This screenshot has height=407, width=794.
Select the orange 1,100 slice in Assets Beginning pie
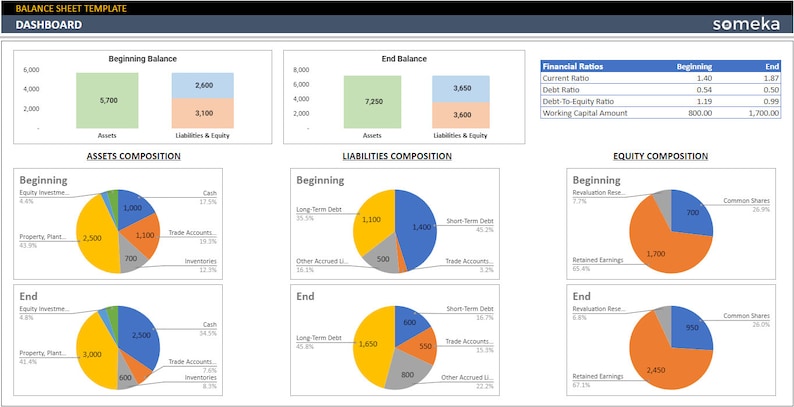(x=144, y=235)
